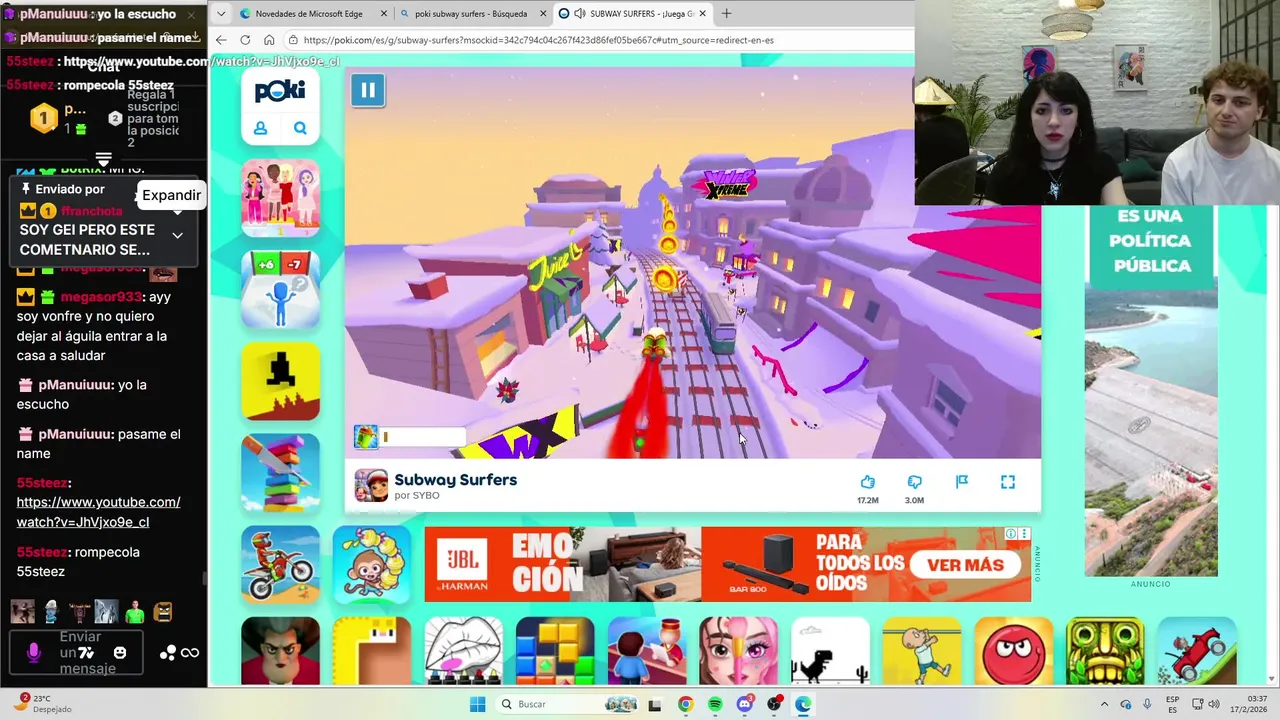1280x720 pixels.
Task: Dislike the game with thumbs down icon
Action: pos(914,482)
